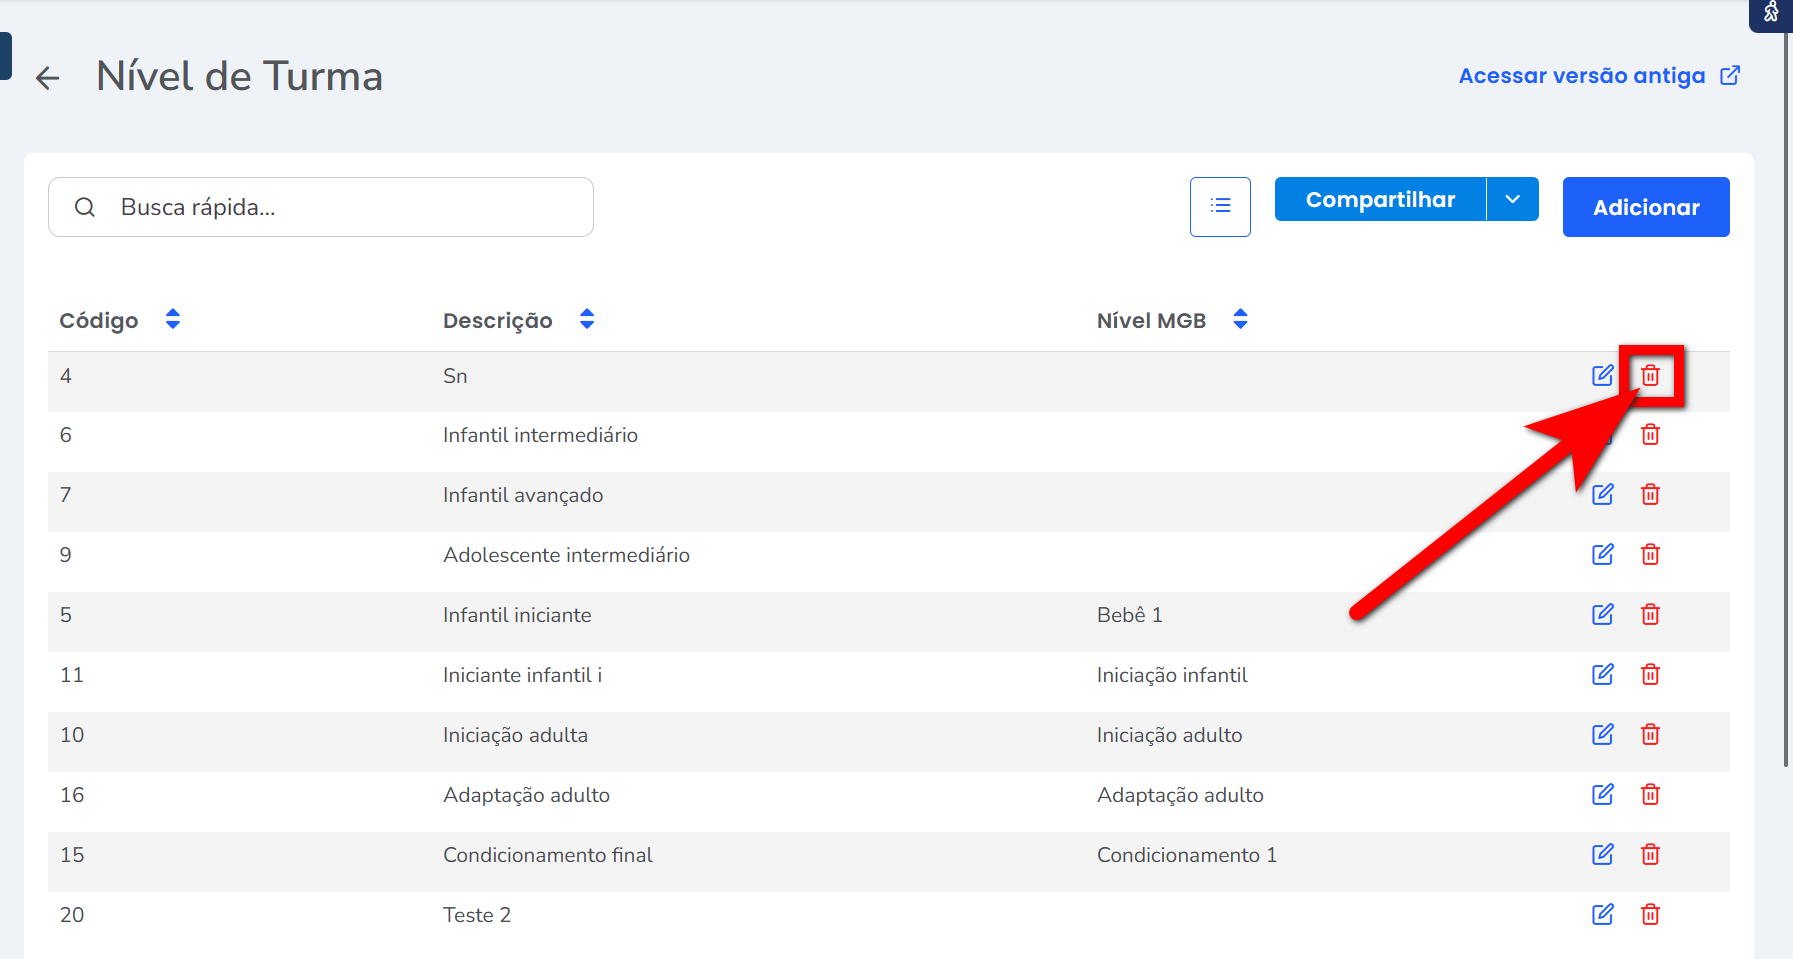The width and height of the screenshot is (1793, 959).
Task: Click the Compartilhar button
Action: (x=1380, y=200)
